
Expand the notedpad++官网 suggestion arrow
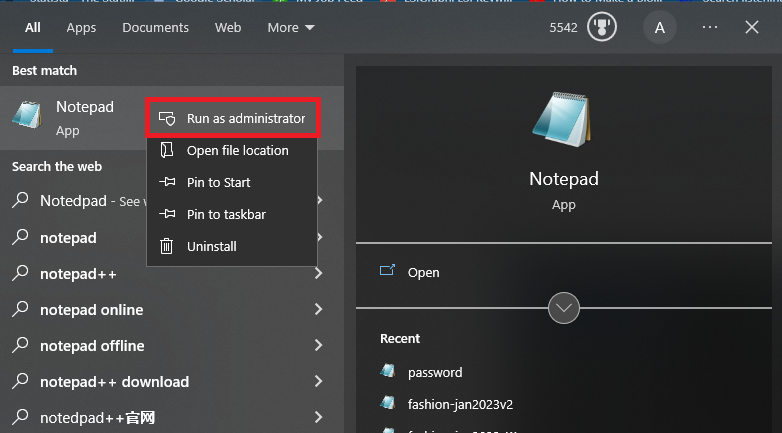point(318,417)
